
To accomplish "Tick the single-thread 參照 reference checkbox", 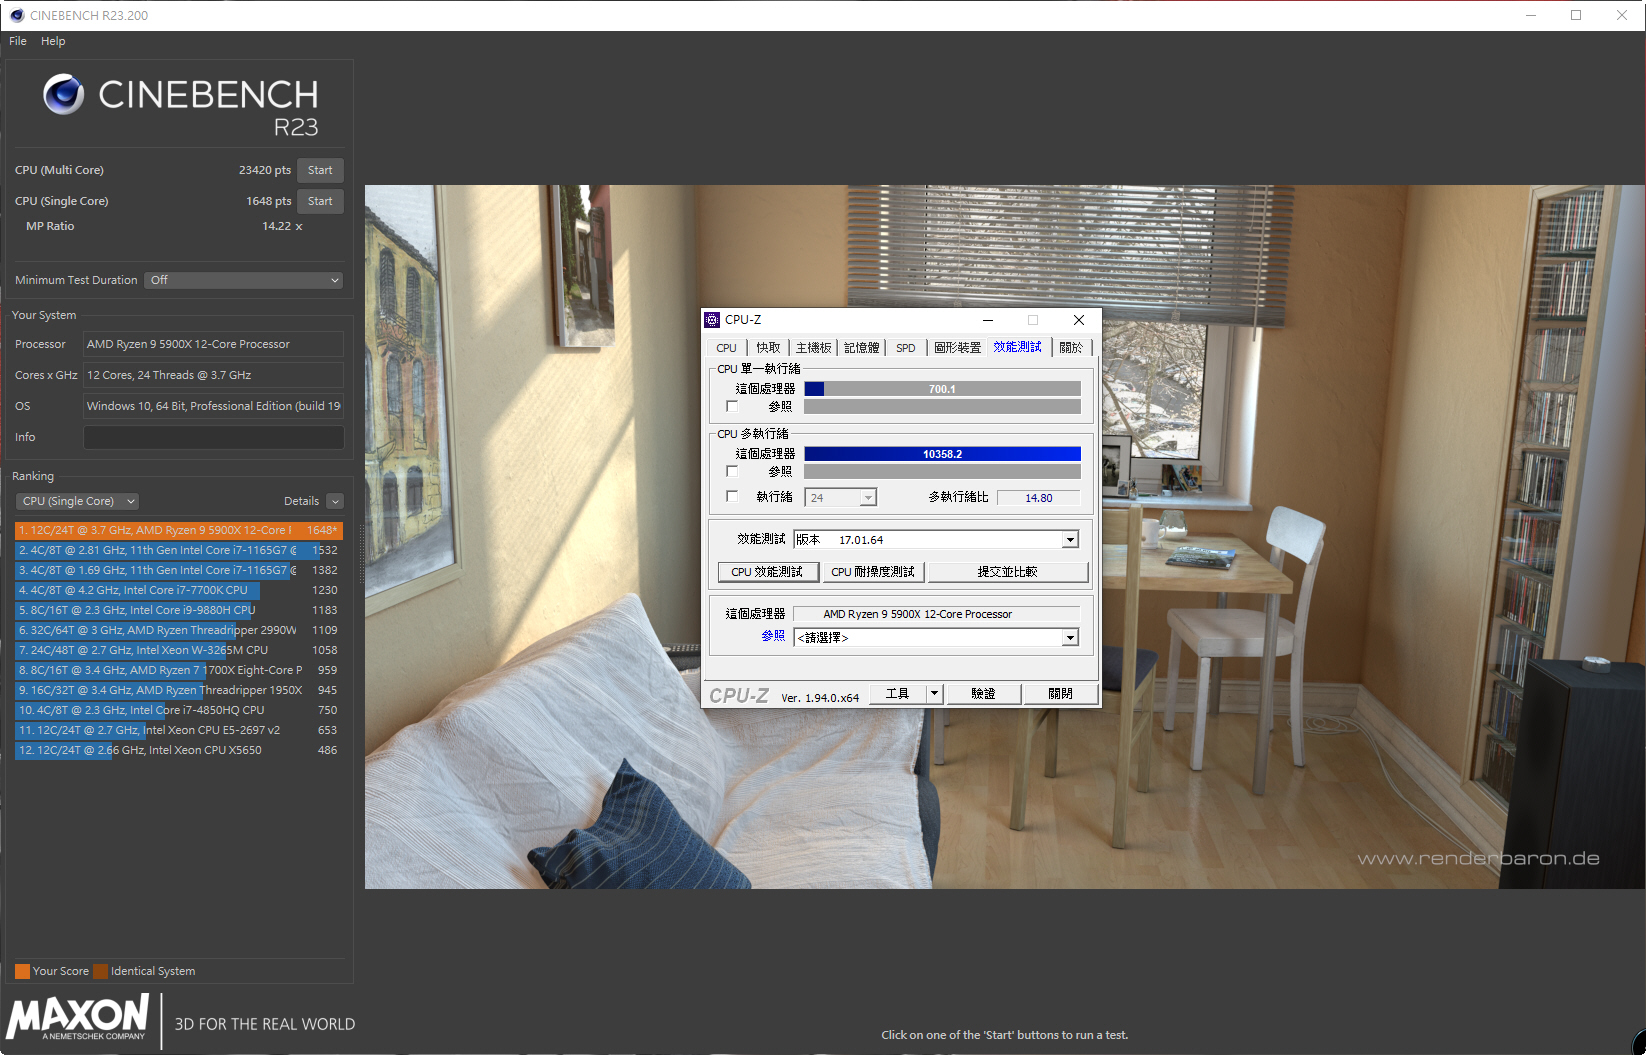I will [732, 407].
